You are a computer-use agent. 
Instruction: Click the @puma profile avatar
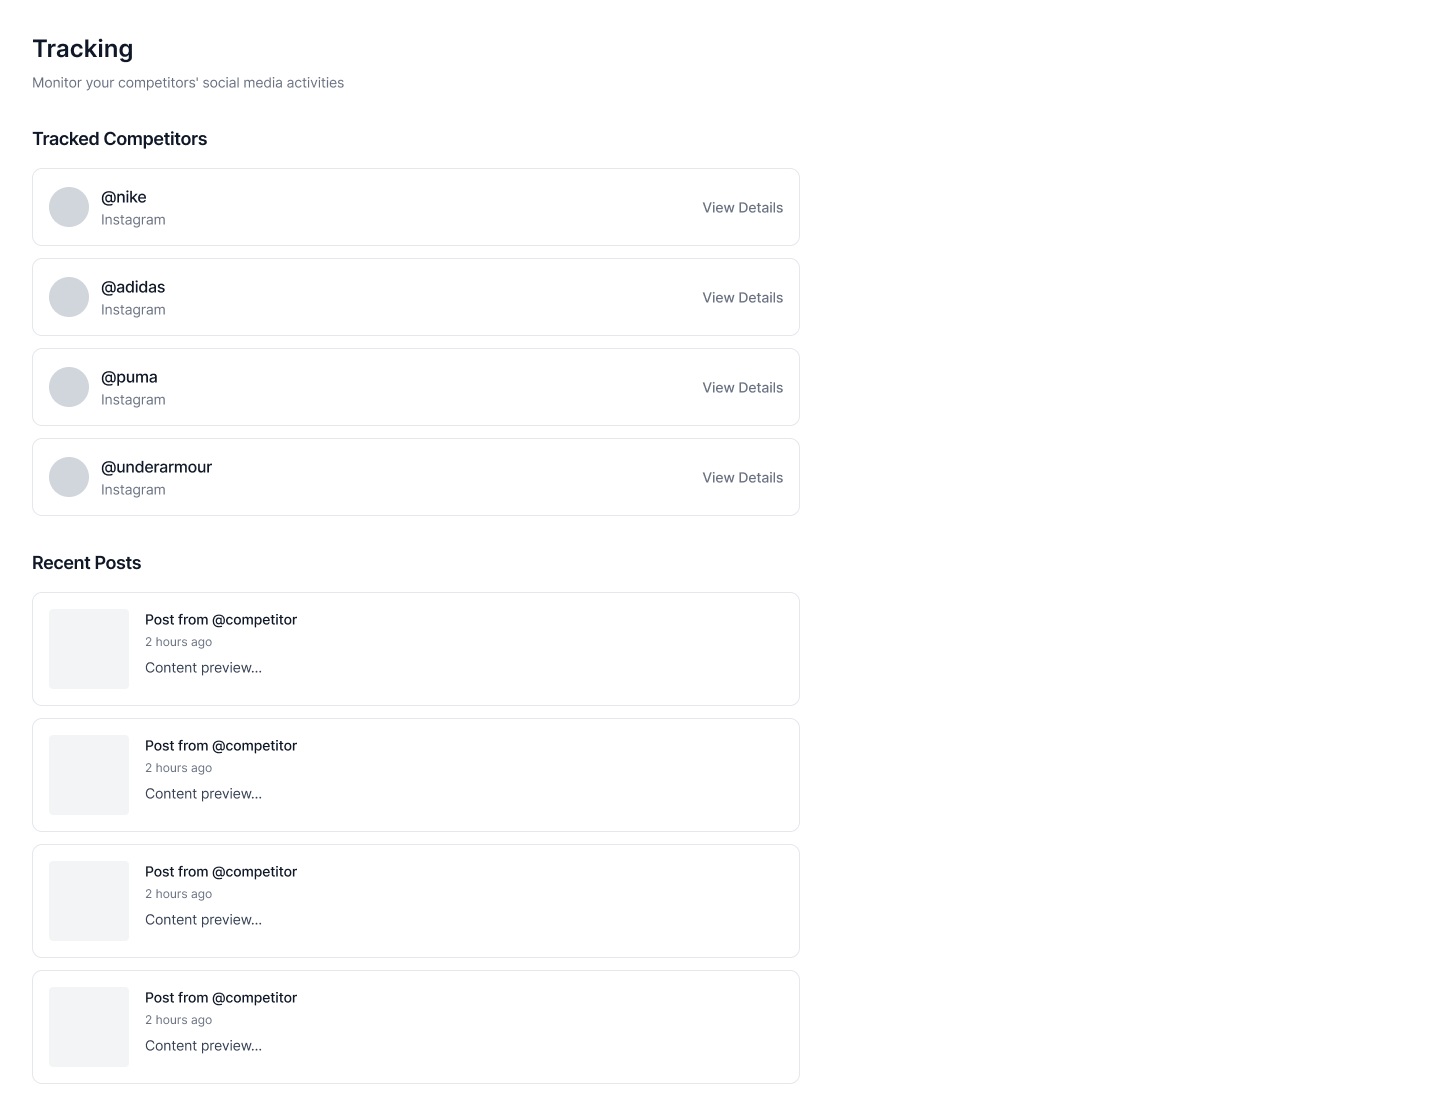69,387
